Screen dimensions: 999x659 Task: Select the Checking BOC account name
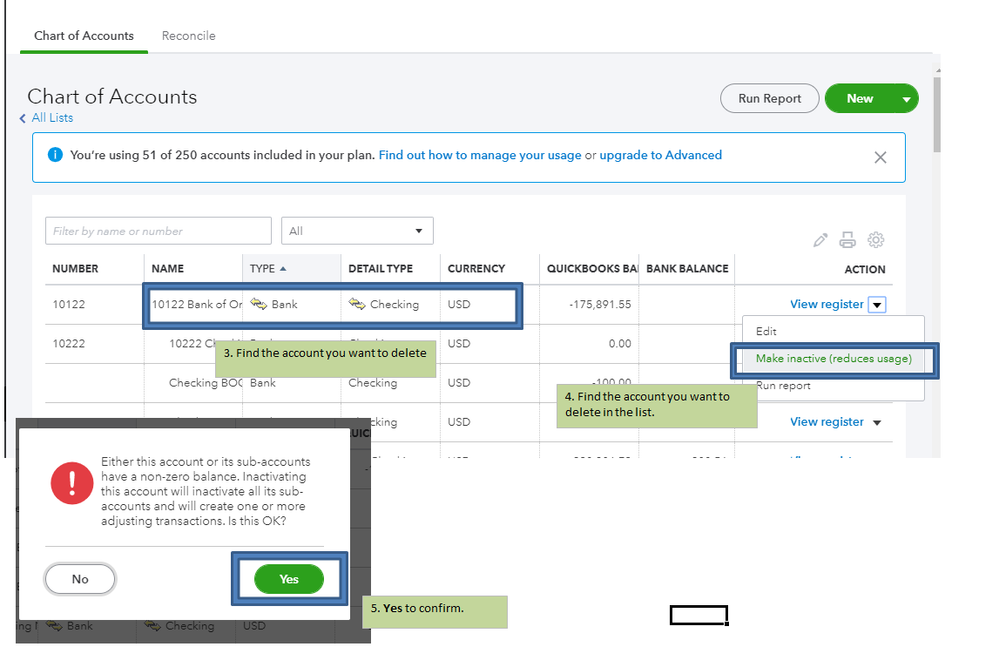205,382
